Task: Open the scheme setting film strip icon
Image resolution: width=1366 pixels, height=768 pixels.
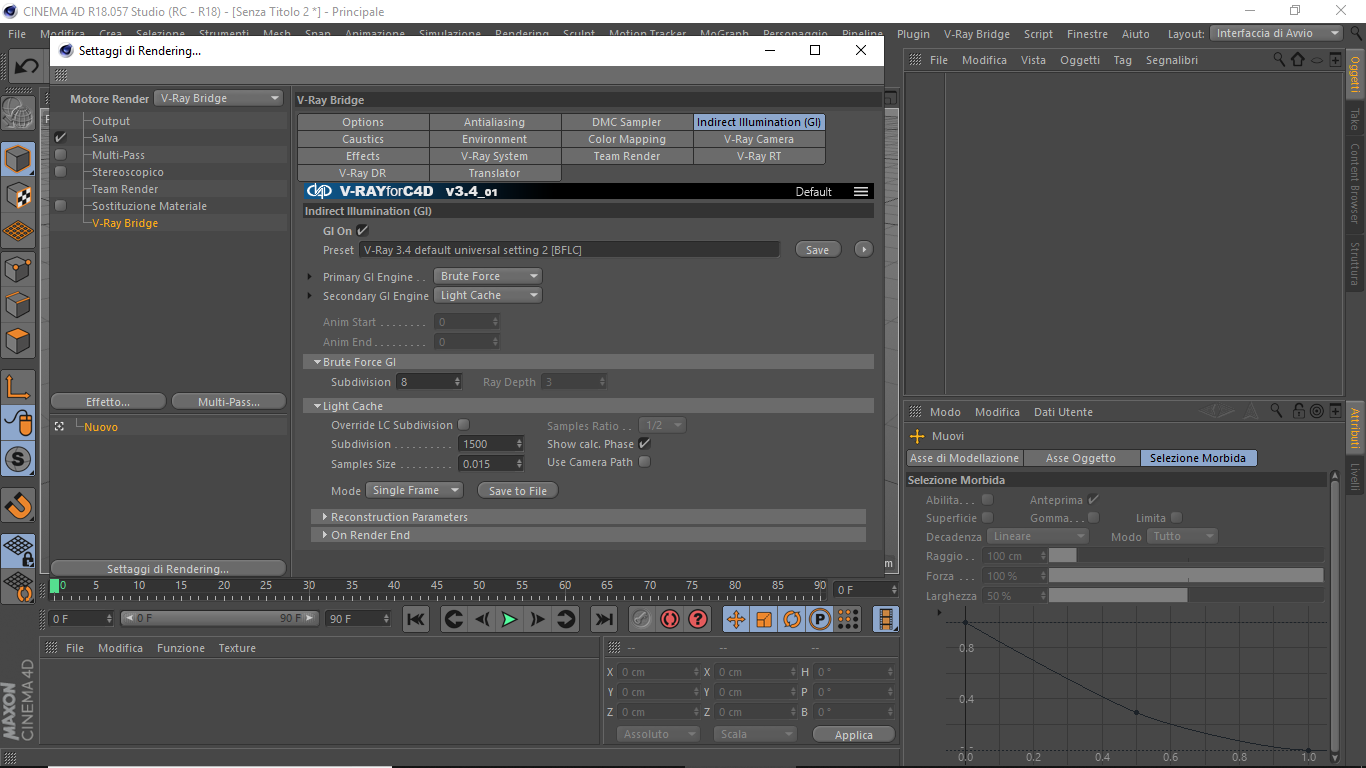Action: coord(885,619)
